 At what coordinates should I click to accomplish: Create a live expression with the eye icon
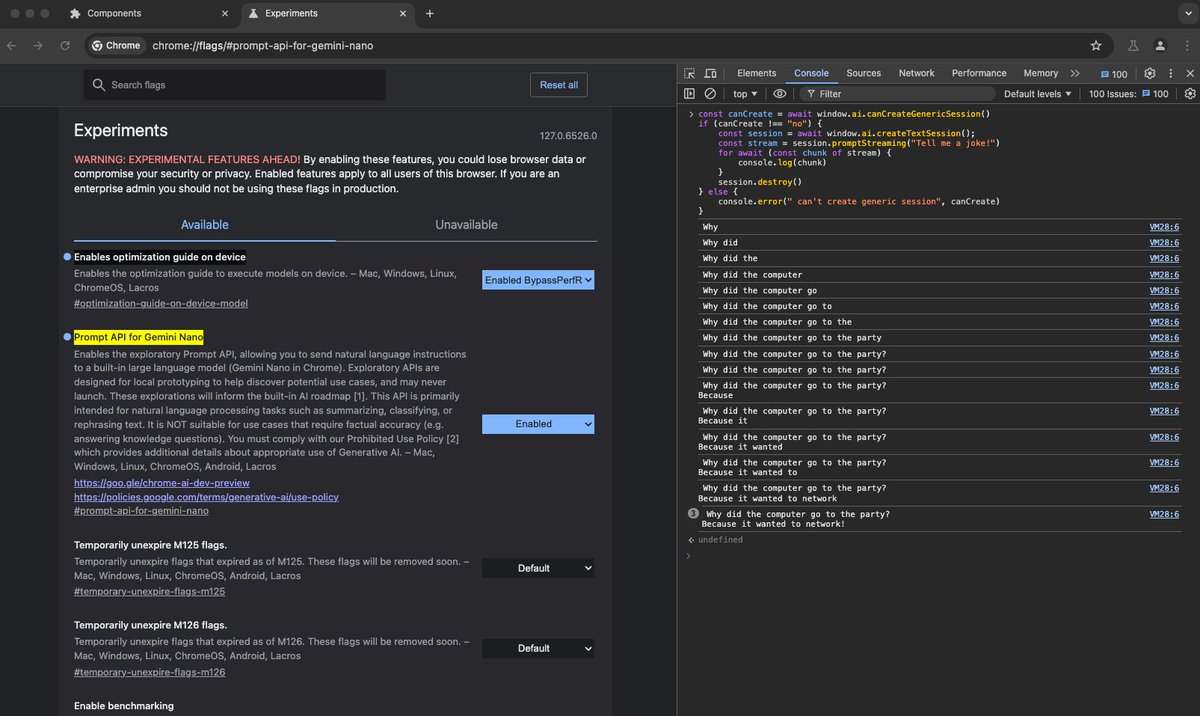(x=780, y=93)
